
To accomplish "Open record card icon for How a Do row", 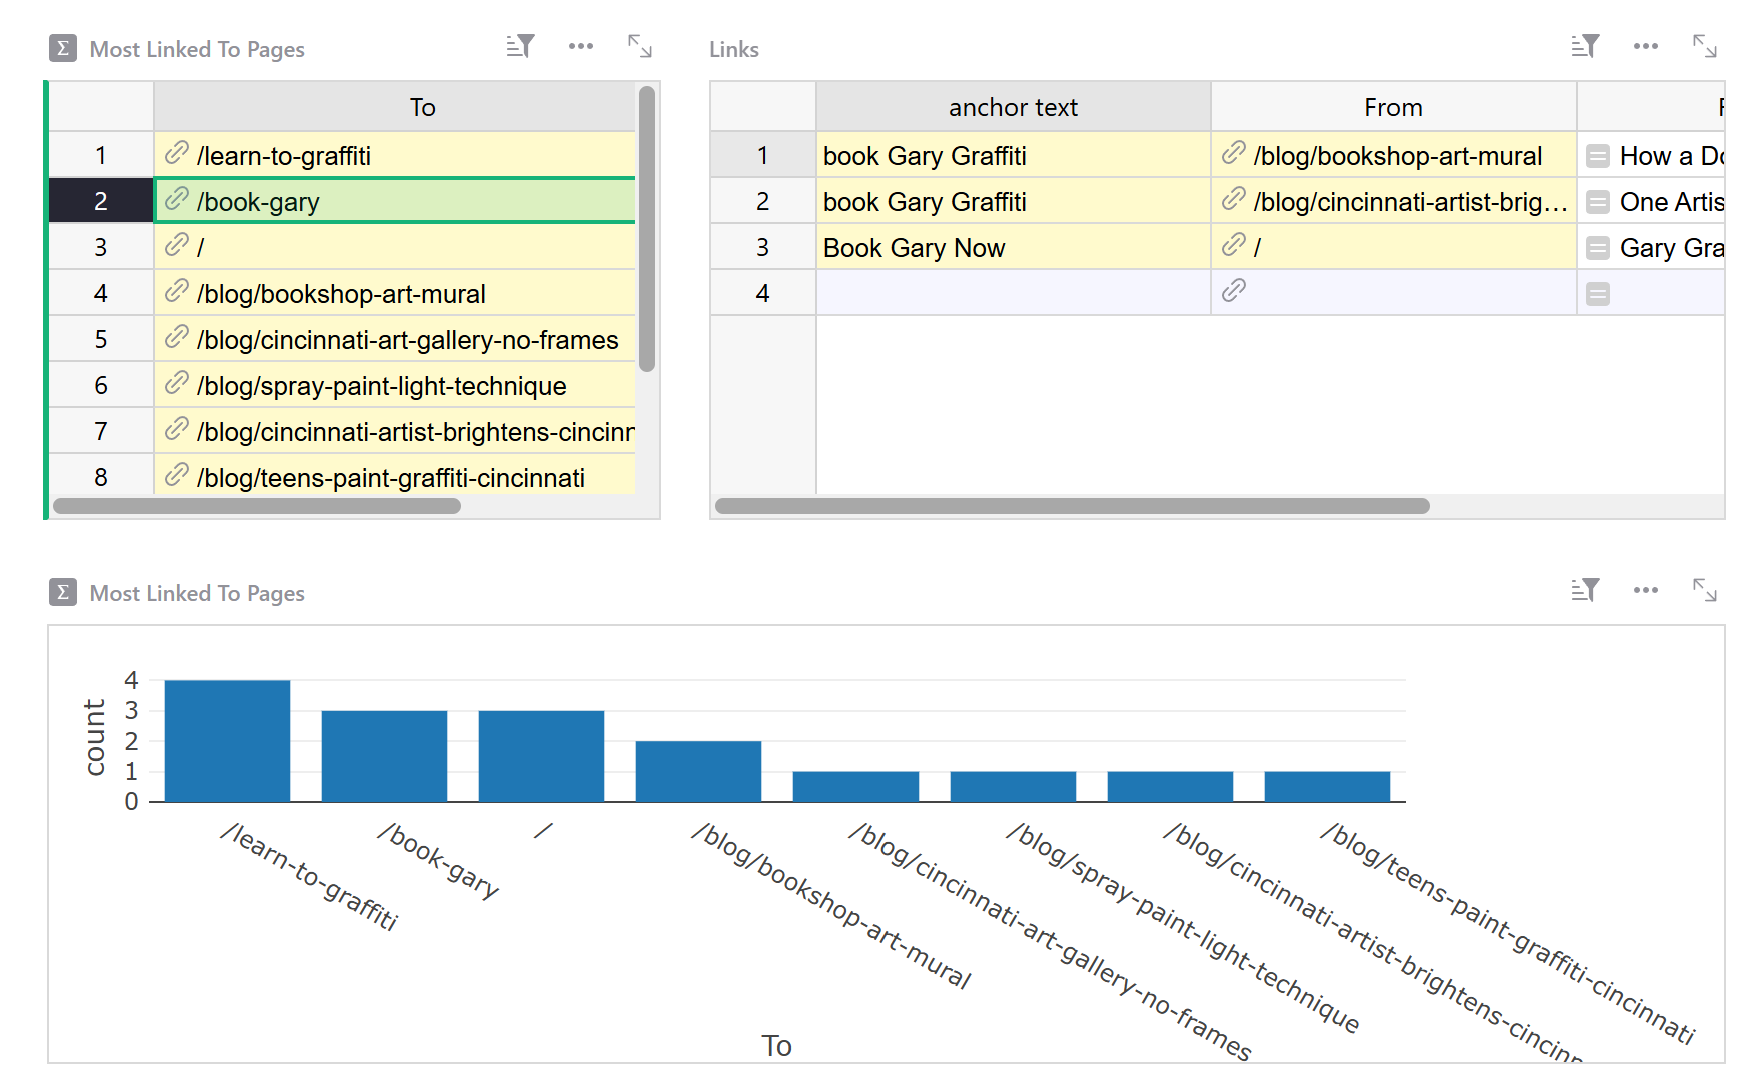I will tap(1598, 156).
